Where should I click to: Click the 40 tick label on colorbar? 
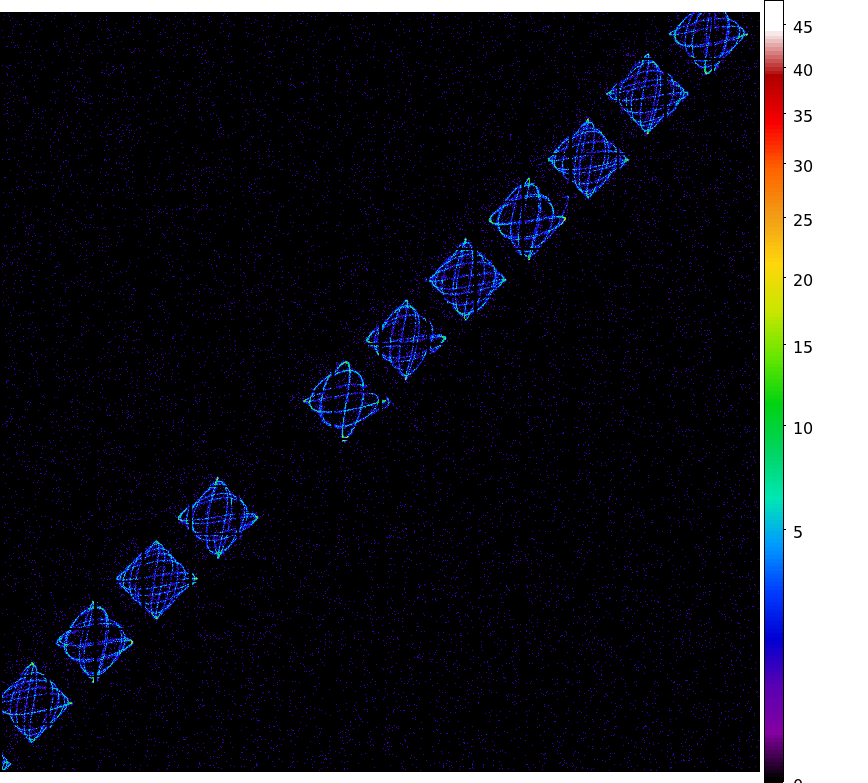(802, 70)
